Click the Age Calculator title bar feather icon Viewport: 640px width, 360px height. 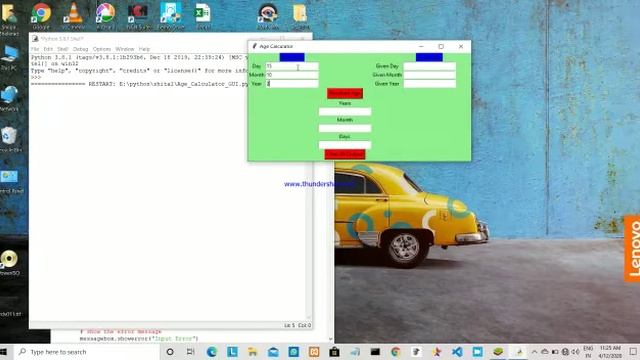pos(254,46)
